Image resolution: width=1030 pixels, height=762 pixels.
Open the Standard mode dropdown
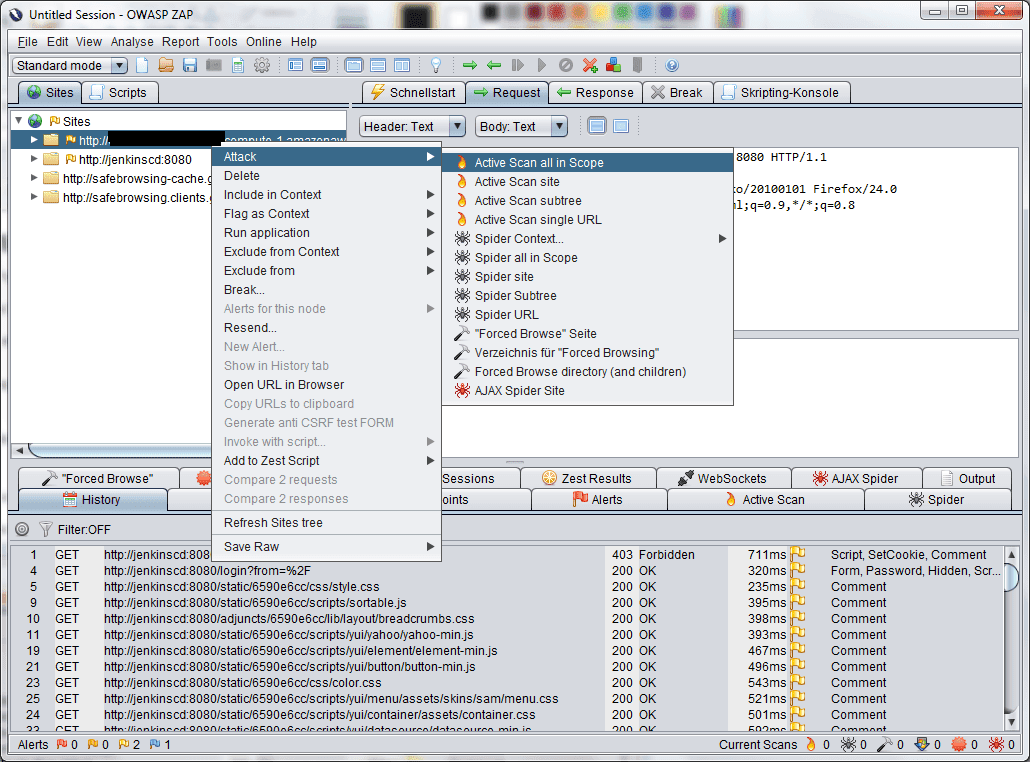(70, 66)
